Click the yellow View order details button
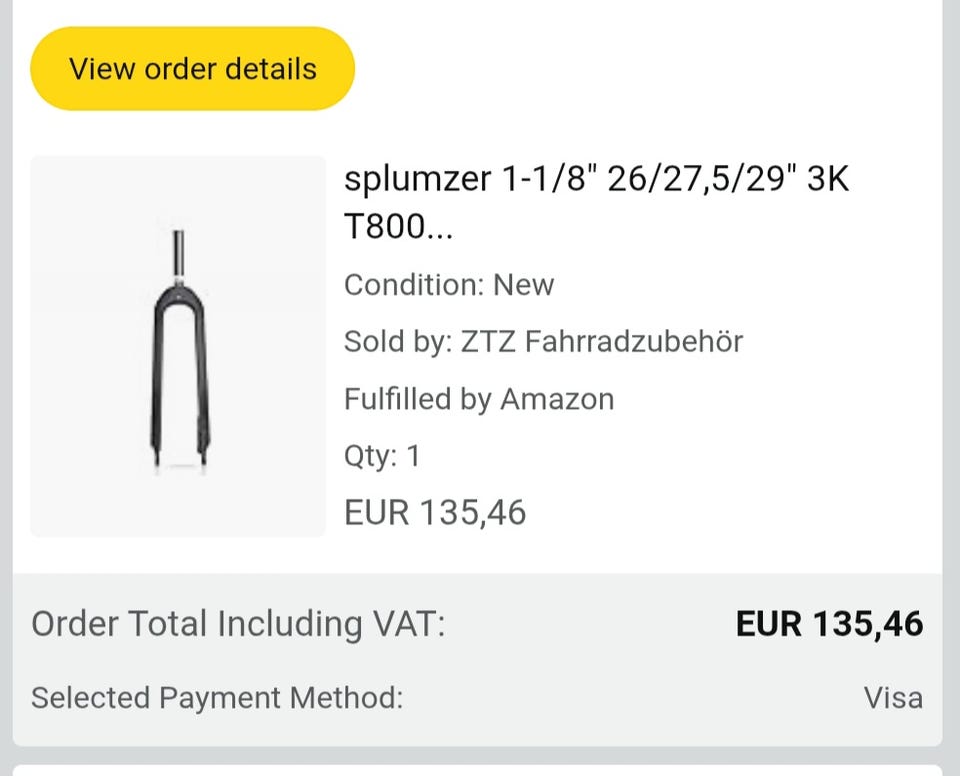 [192, 69]
